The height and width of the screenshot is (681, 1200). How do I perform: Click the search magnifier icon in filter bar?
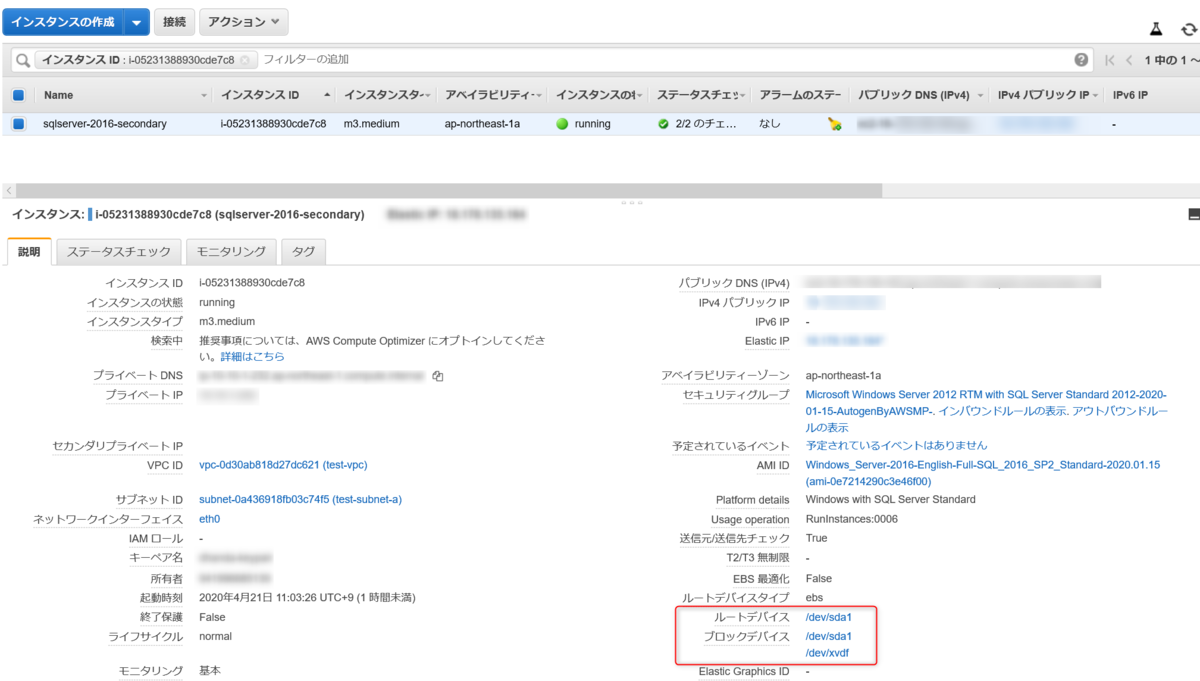[21, 60]
